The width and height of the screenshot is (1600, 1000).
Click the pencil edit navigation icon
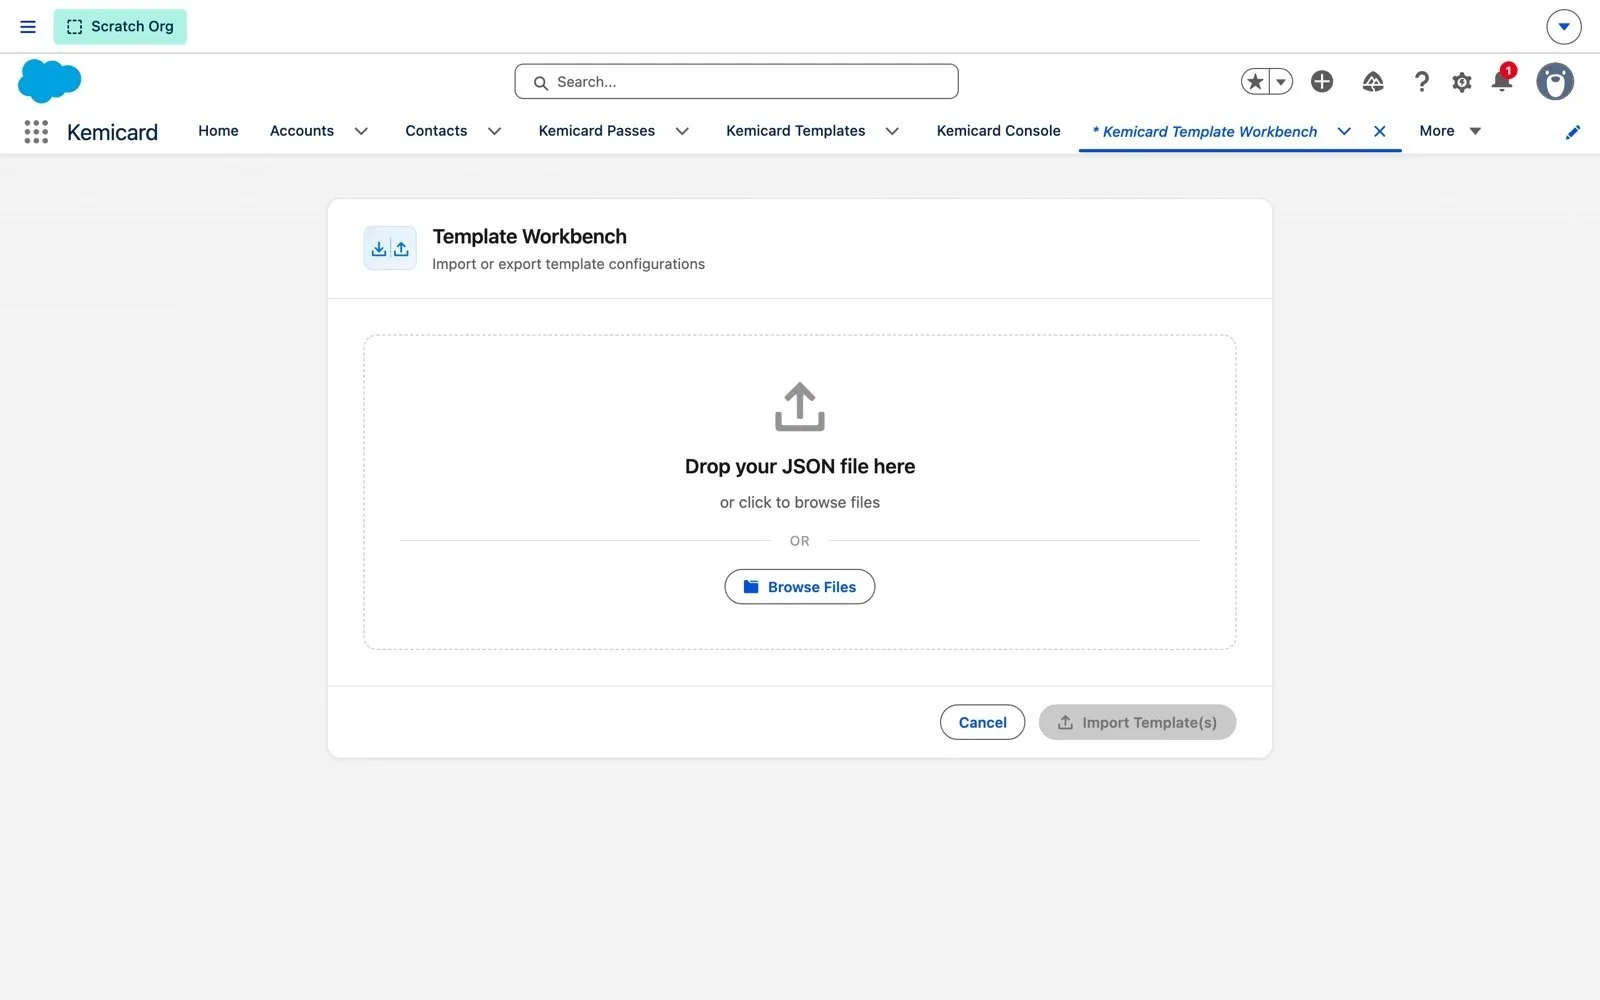click(1572, 132)
